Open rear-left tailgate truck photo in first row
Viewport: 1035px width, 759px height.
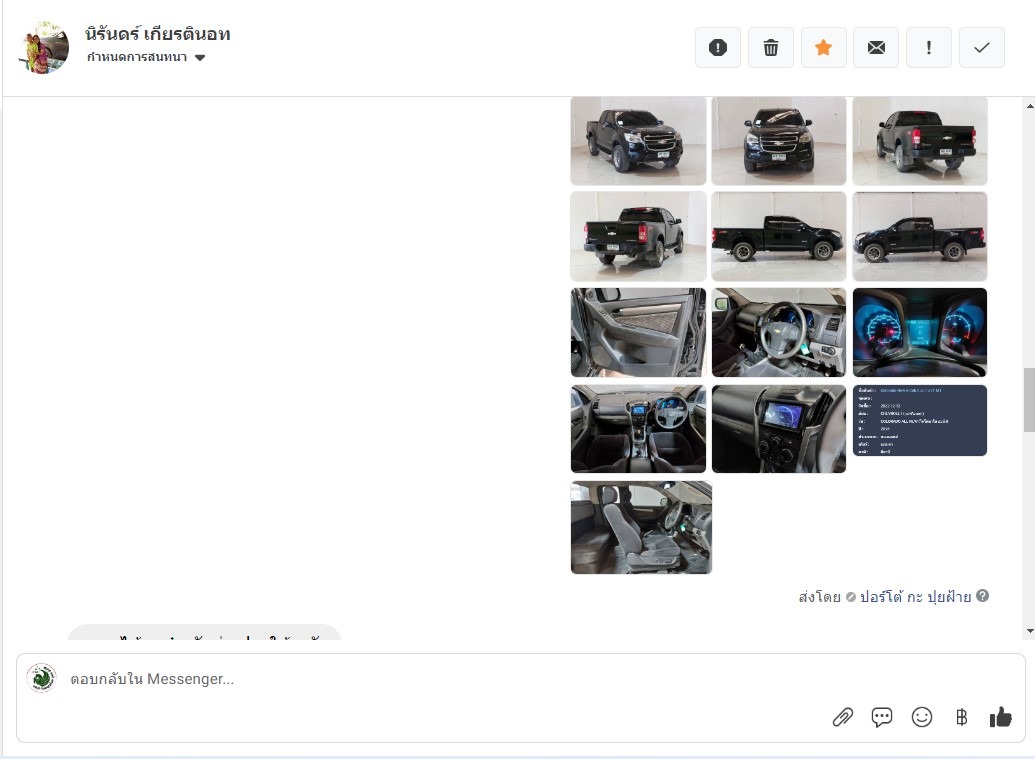[x=919, y=141]
